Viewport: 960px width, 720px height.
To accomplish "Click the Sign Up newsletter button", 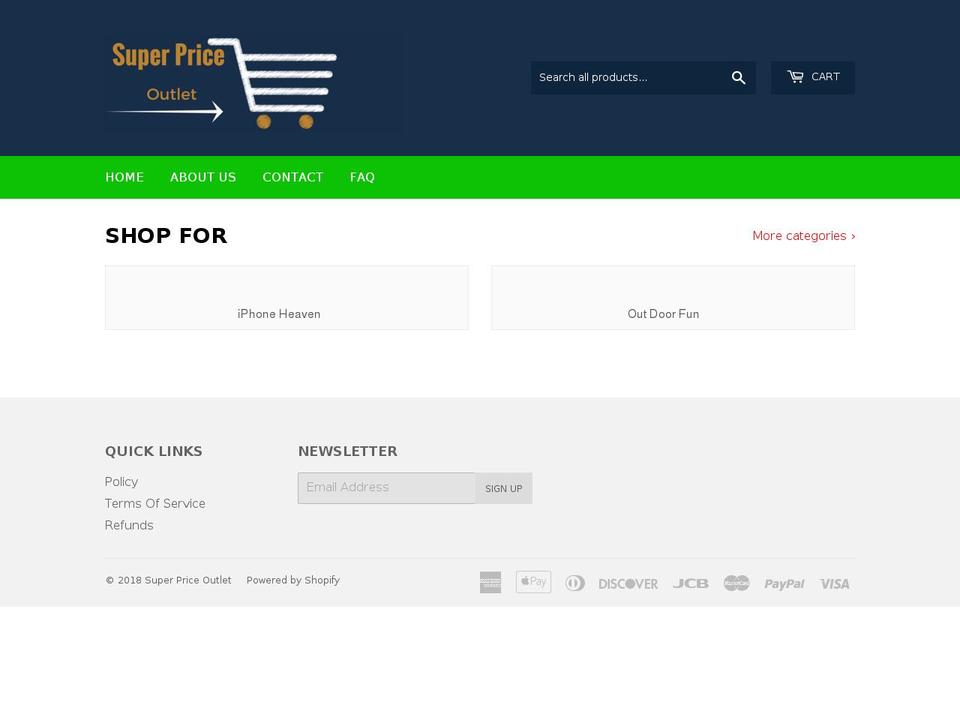I will 503,488.
